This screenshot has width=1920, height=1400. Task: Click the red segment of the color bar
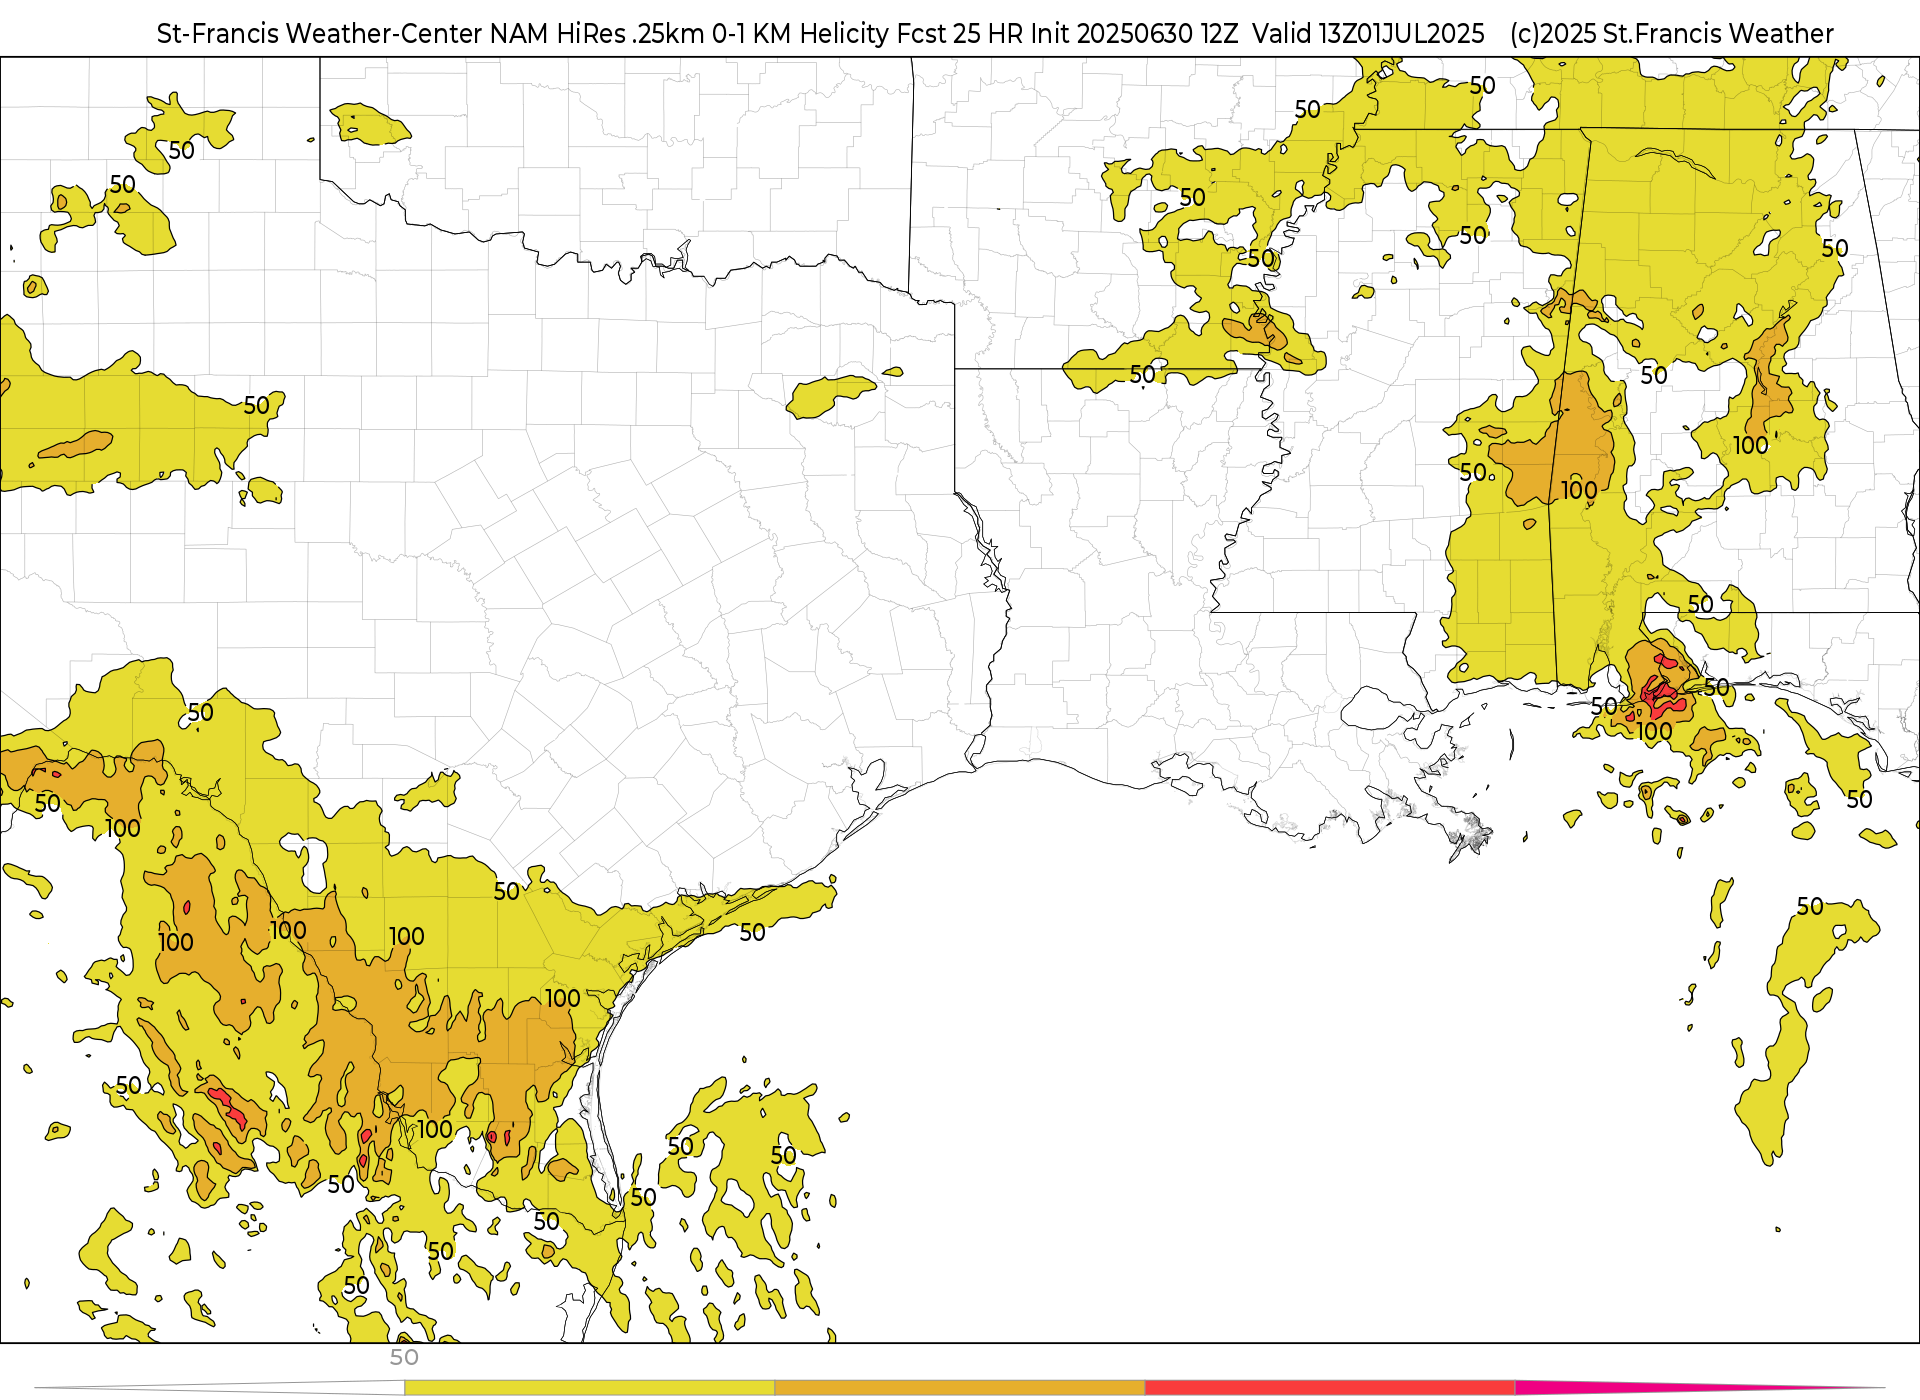[x=1330, y=1387]
